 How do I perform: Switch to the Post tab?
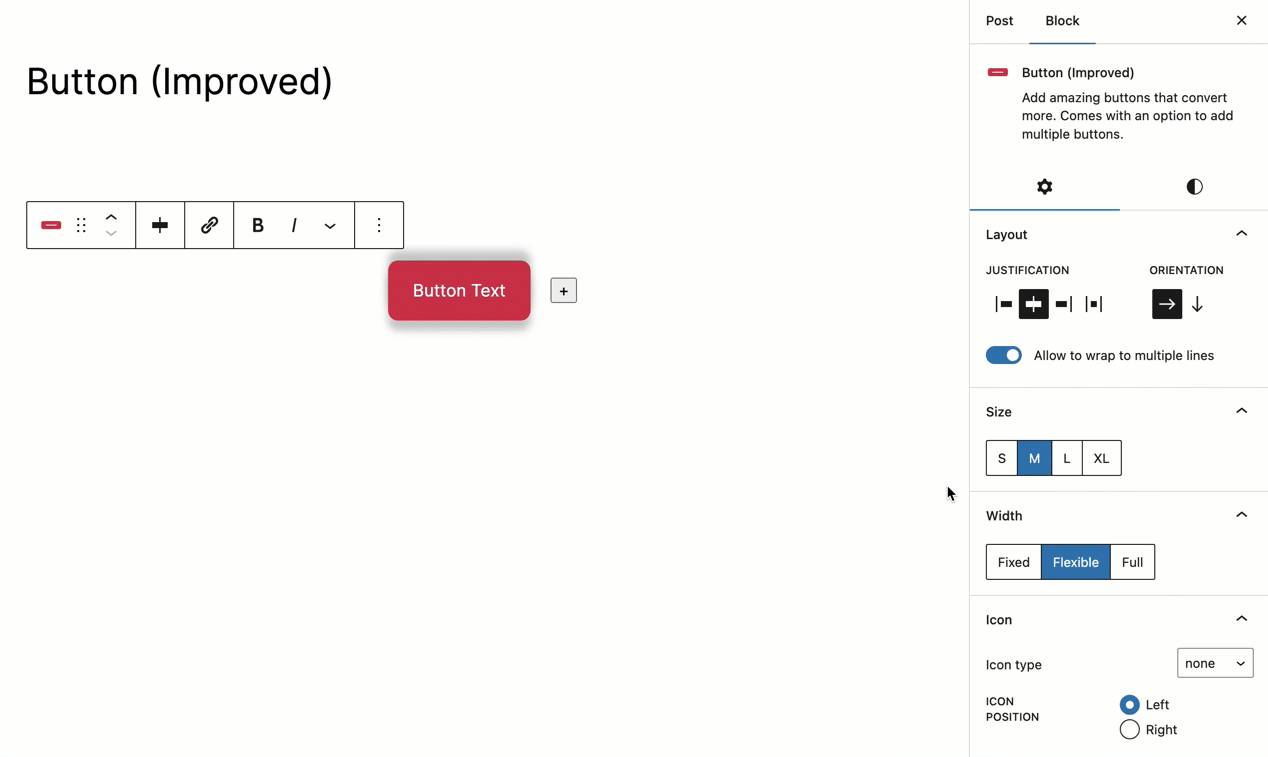click(x=999, y=21)
